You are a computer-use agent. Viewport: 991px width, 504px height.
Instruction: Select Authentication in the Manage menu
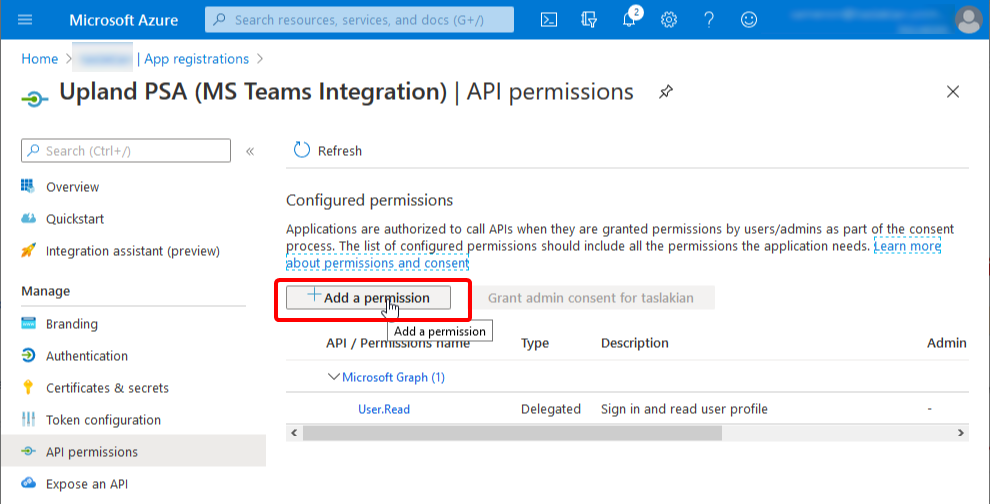click(87, 356)
